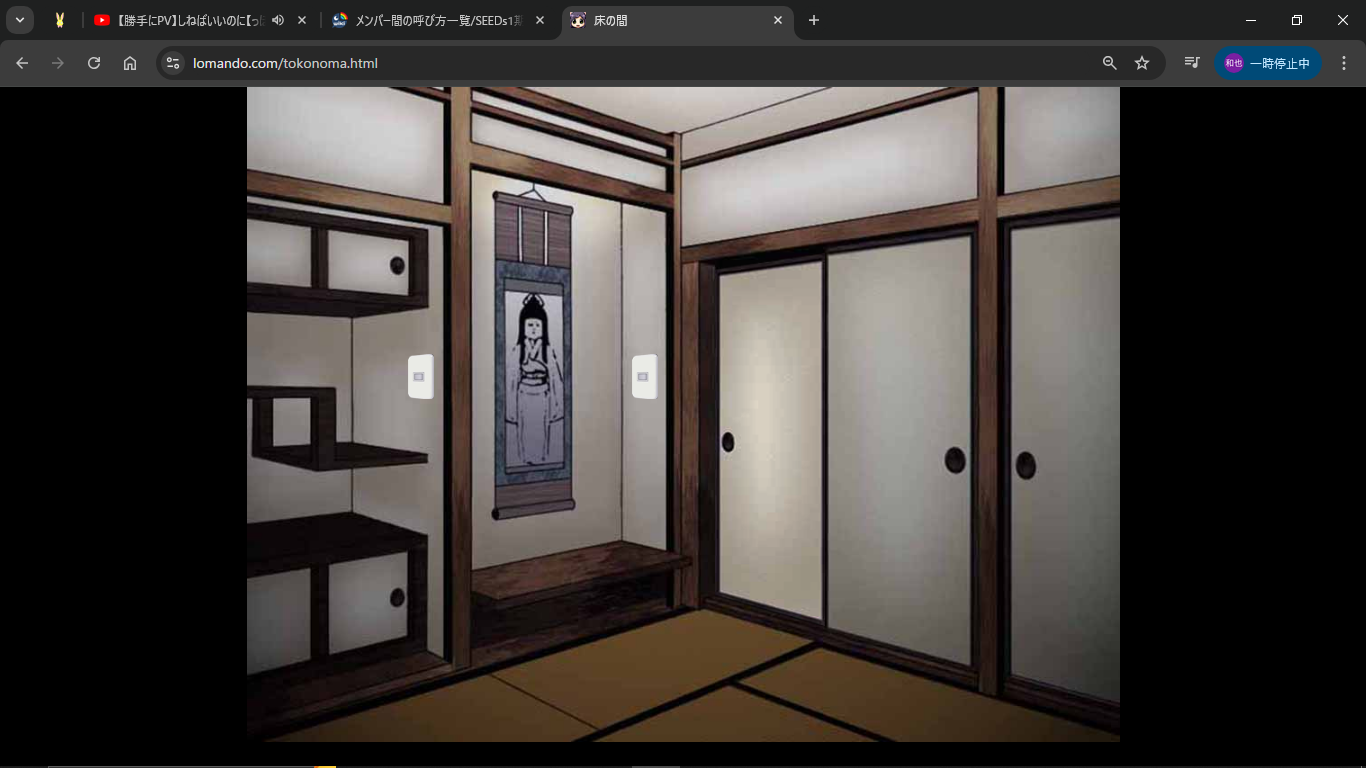The height and width of the screenshot is (768, 1366).
Task: Open a new tab with plus button
Action: [814, 20]
